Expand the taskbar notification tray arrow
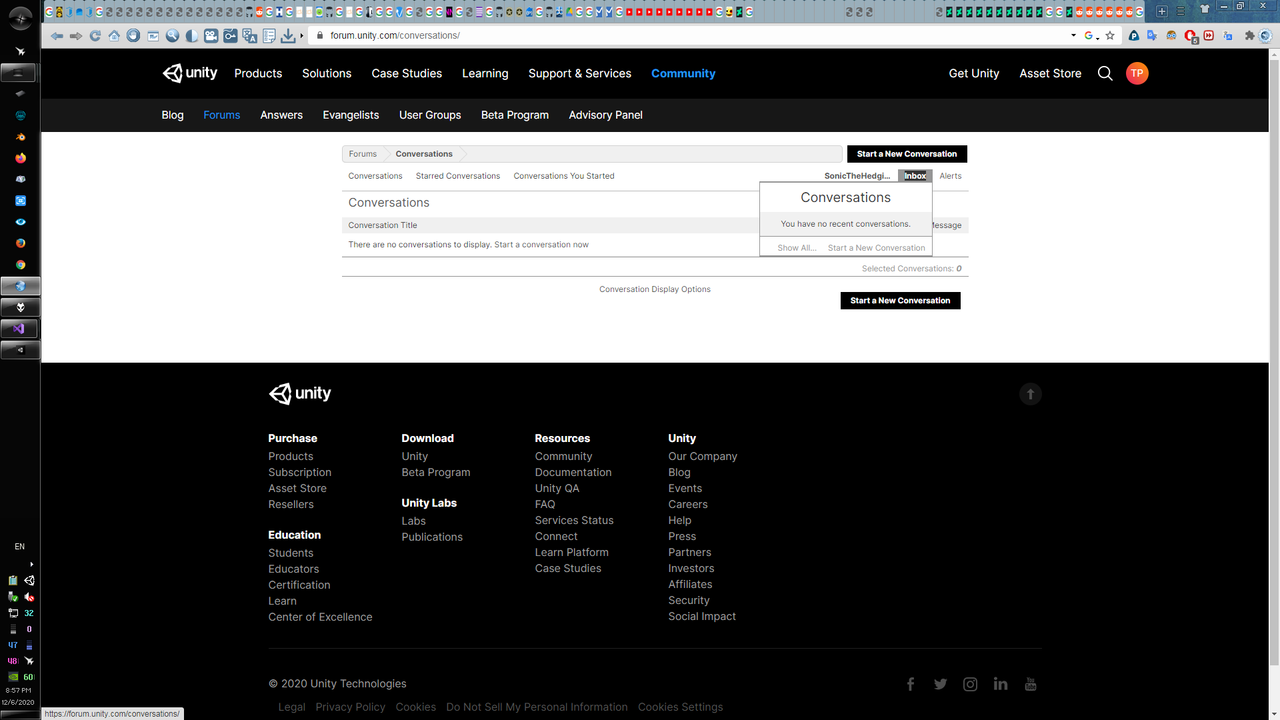This screenshot has height=720, width=1280. (x=32, y=564)
